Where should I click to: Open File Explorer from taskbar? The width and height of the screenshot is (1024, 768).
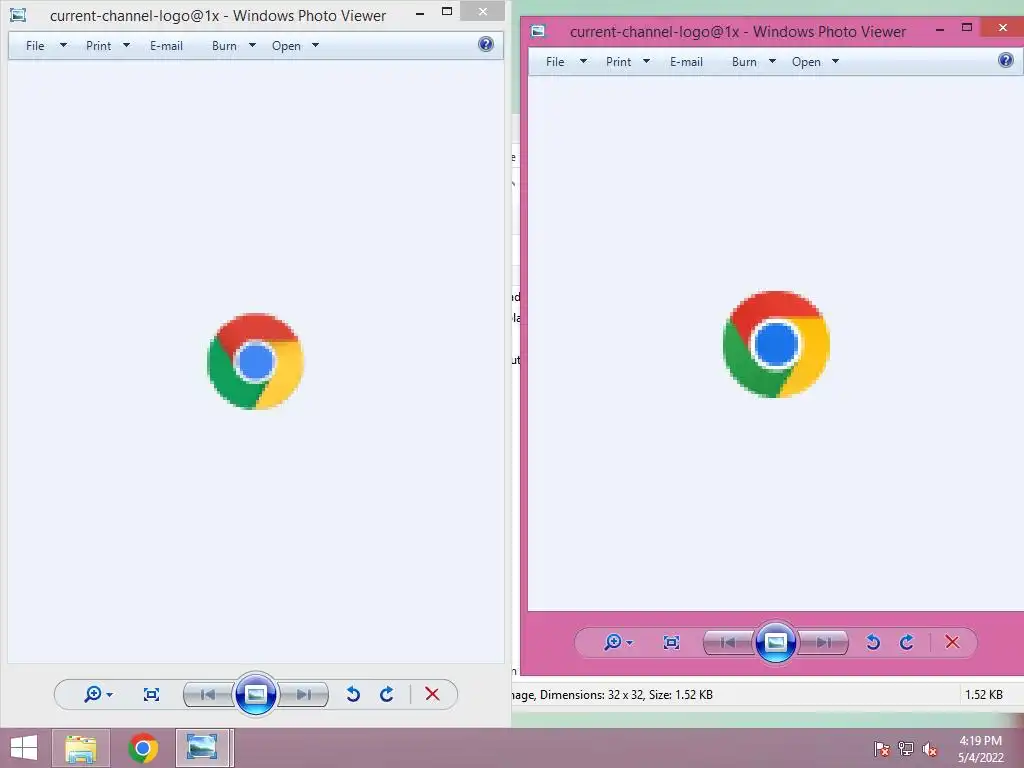80,748
